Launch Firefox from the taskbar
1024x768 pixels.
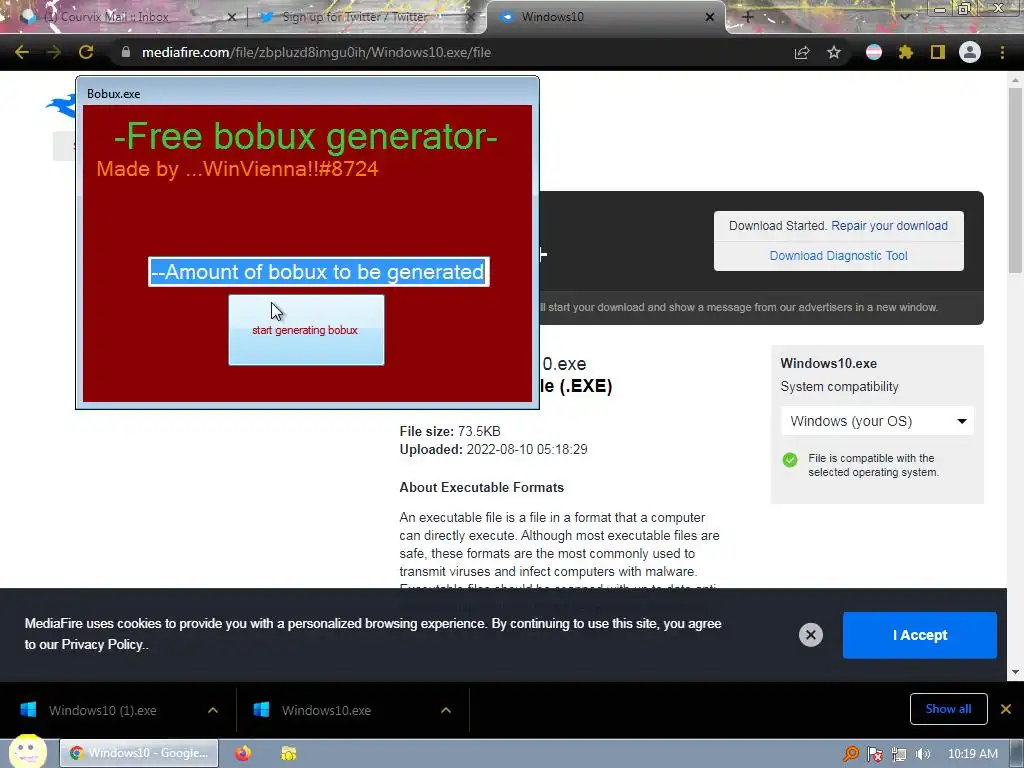pyautogui.click(x=243, y=753)
